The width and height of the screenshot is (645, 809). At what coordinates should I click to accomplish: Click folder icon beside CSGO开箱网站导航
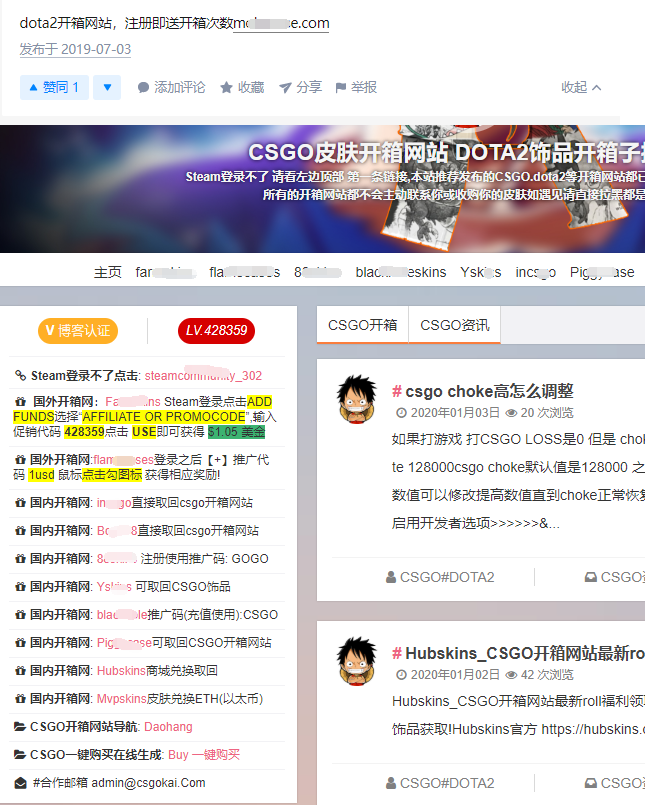pyautogui.click(x=20, y=726)
